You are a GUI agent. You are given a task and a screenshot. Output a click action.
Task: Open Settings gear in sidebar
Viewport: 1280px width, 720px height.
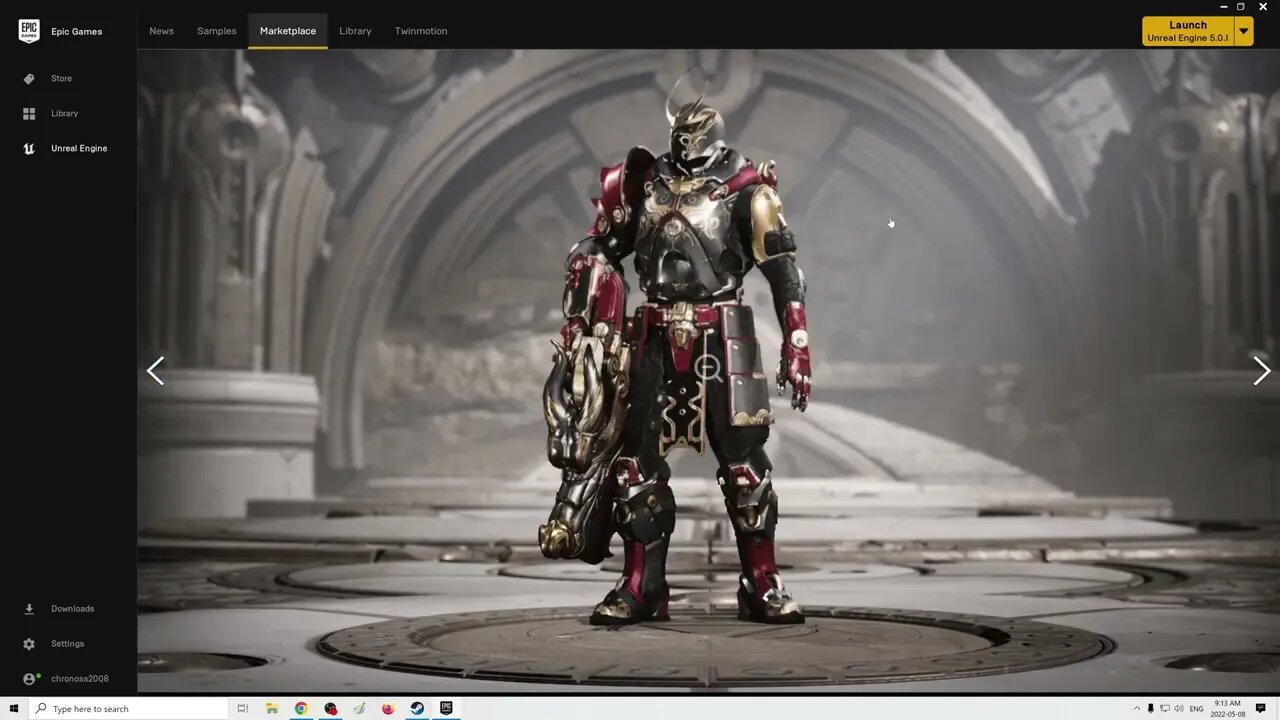click(29, 643)
